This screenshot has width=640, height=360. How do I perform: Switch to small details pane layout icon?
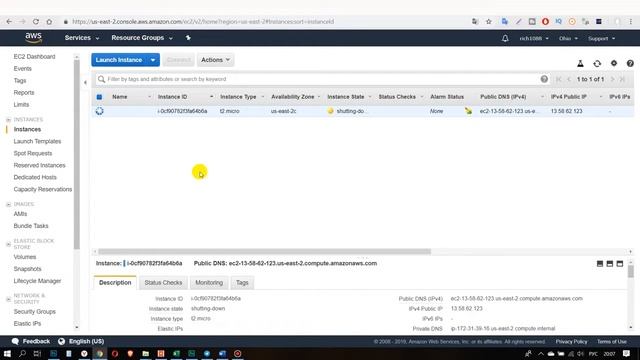pos(600,264)
